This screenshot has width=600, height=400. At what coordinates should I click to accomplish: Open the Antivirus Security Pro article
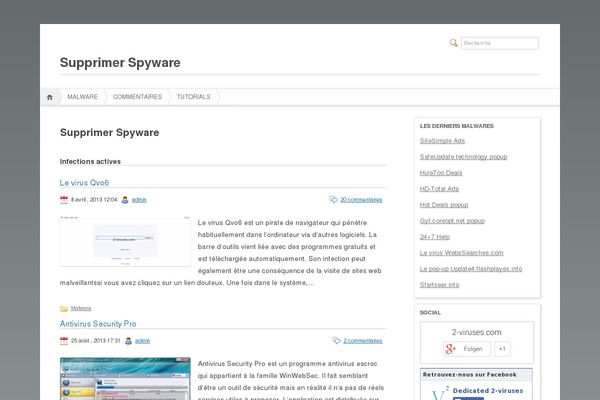pos(98,324)
